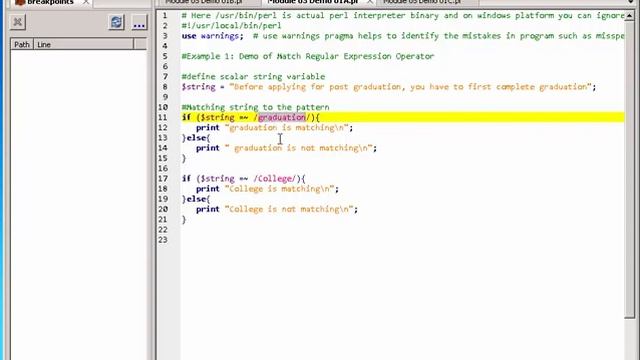Click the comment about perl interpreter on line 1
This screenshot has width=640, height=360.
click(x=403, y=16)
